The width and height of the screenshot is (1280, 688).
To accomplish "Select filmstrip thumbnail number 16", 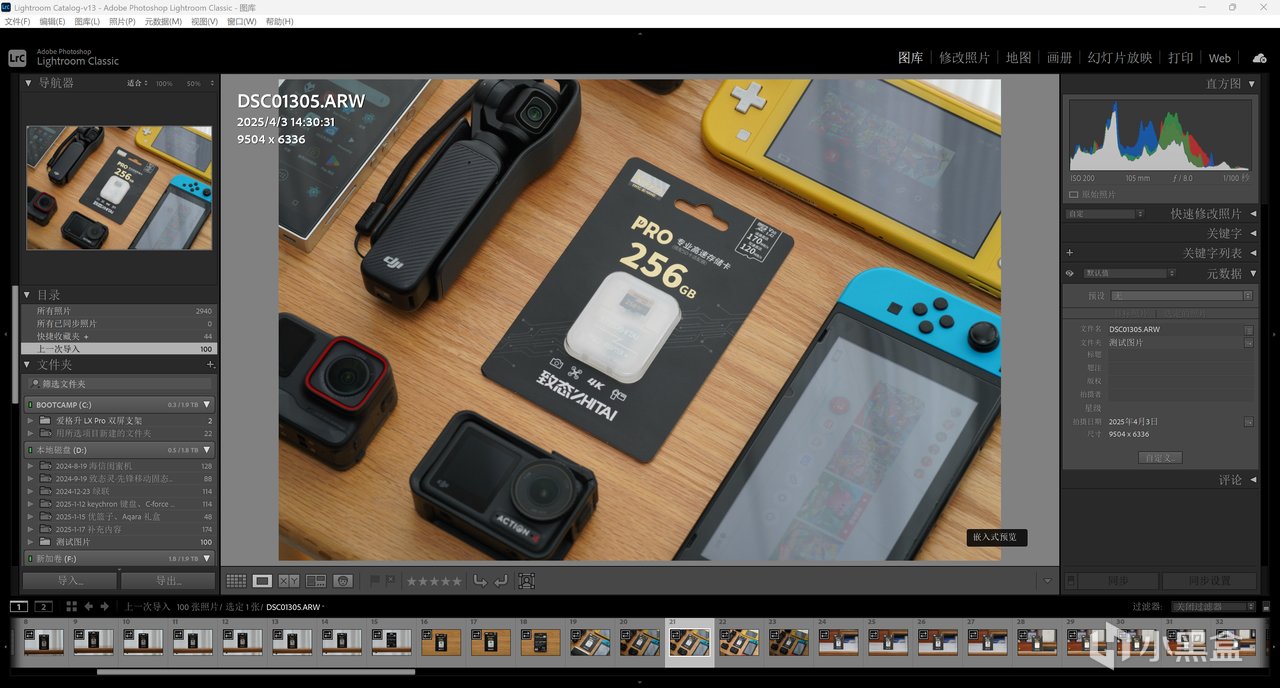I will pos(441,642).
